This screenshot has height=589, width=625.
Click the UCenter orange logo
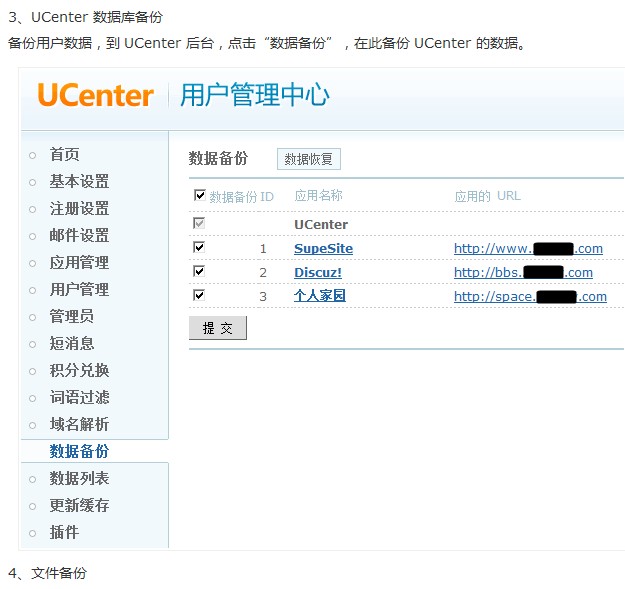(95, 95)
